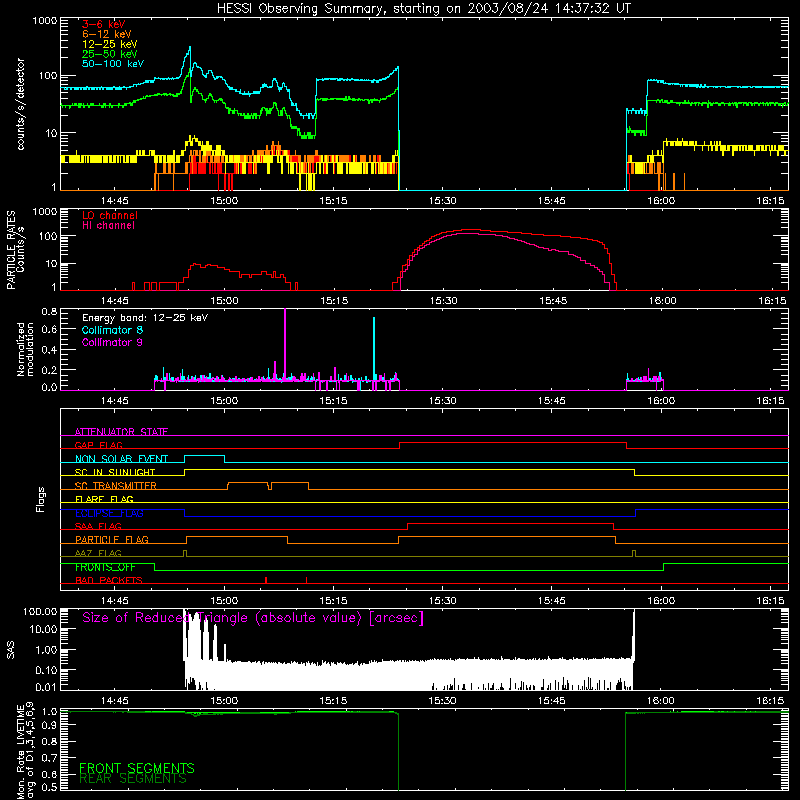Click the 0.8 tick on modulation axis
The width and height of the screenshot is (800, 800).
[49, 312]
